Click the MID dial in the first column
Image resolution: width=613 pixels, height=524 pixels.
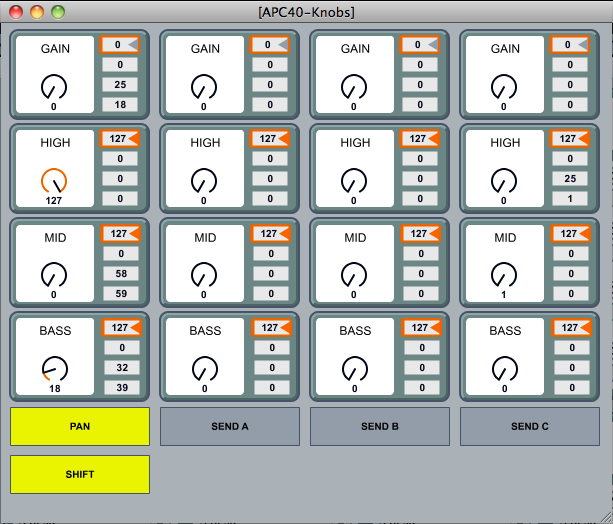pos(54,275)
